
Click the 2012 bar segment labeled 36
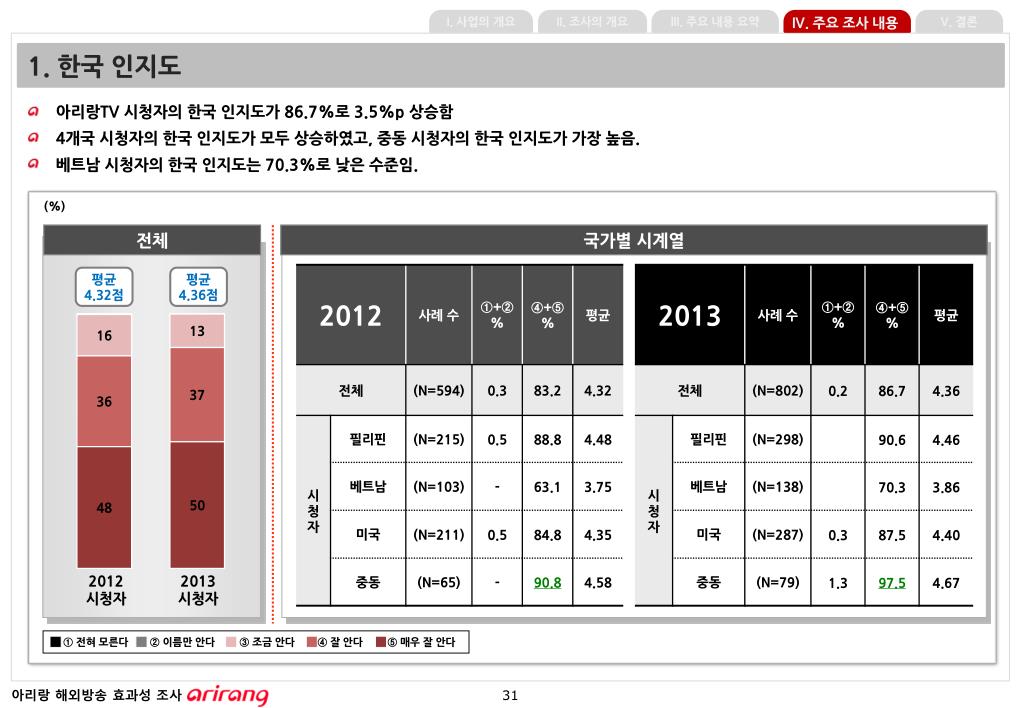[x=104, y=401]
